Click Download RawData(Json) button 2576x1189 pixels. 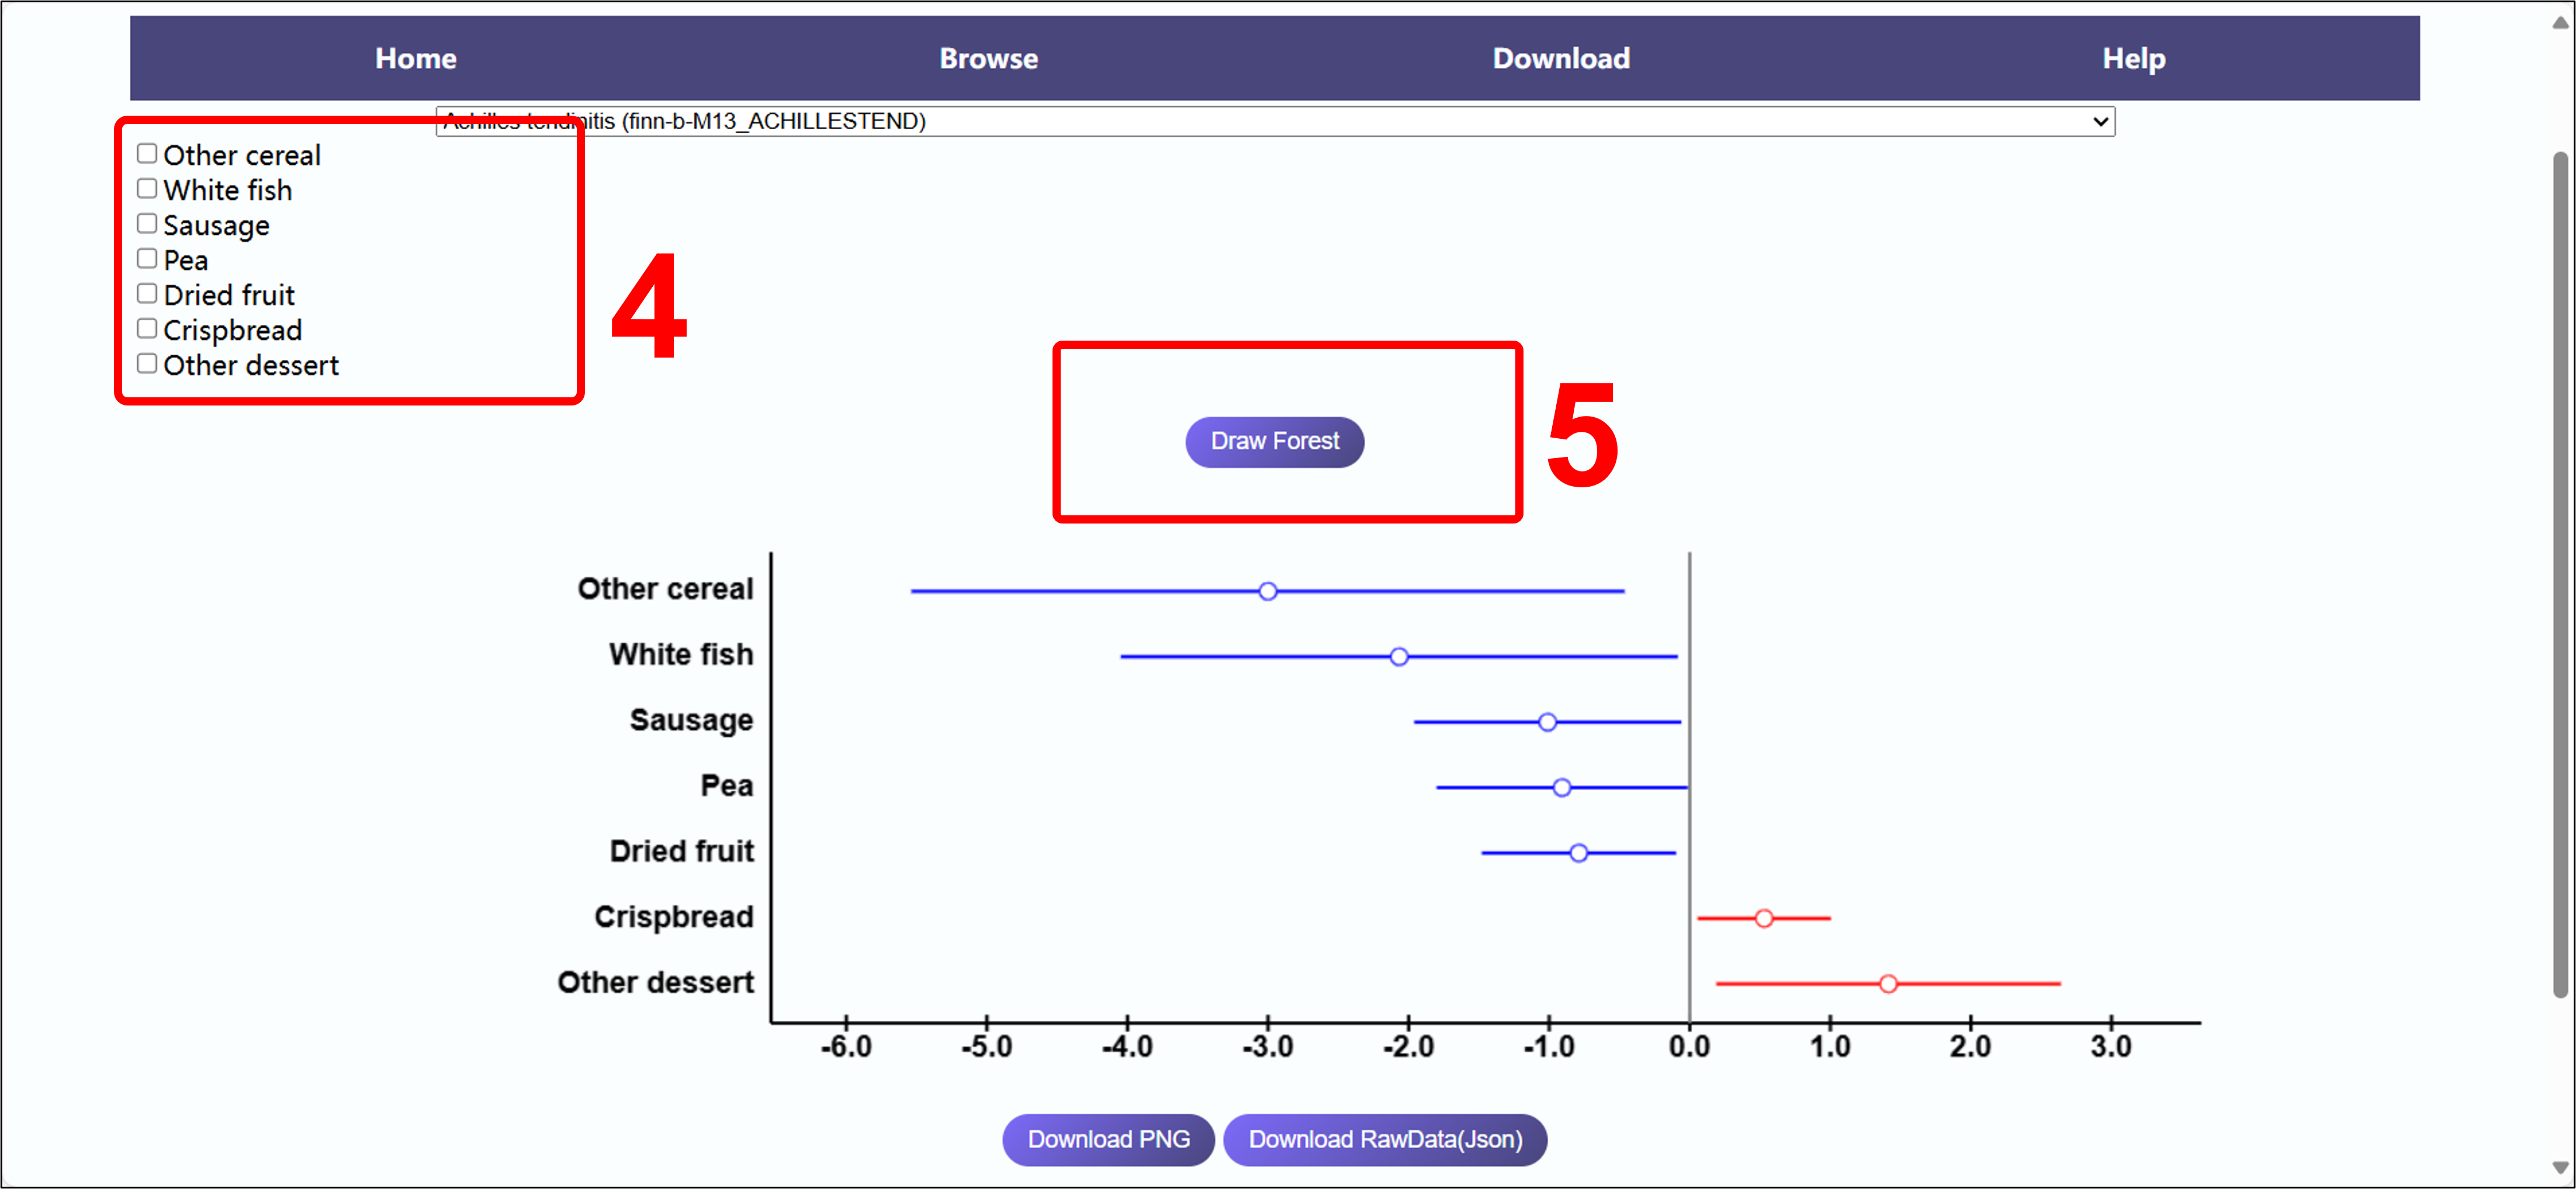point(1384,1139)
